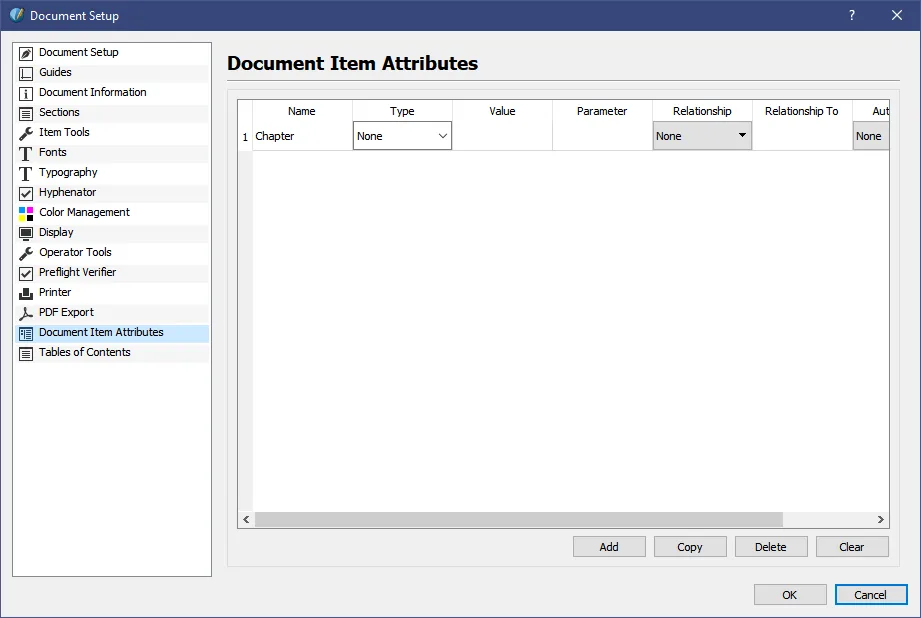Screen dimensions: 921x618
Task: Click the Display monitor icon
Action: (x=26, y=233)
